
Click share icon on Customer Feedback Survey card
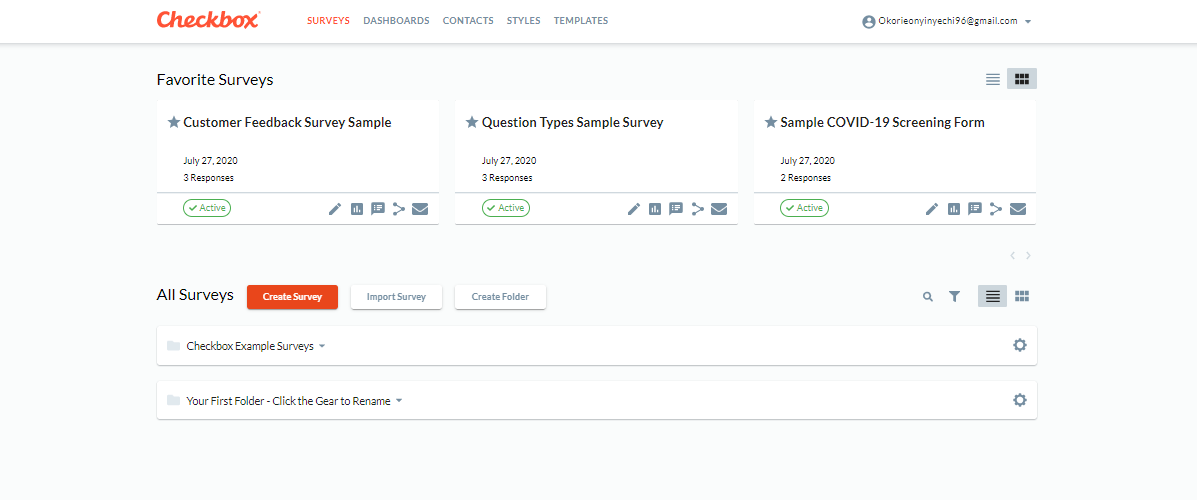tap(399, 209)
